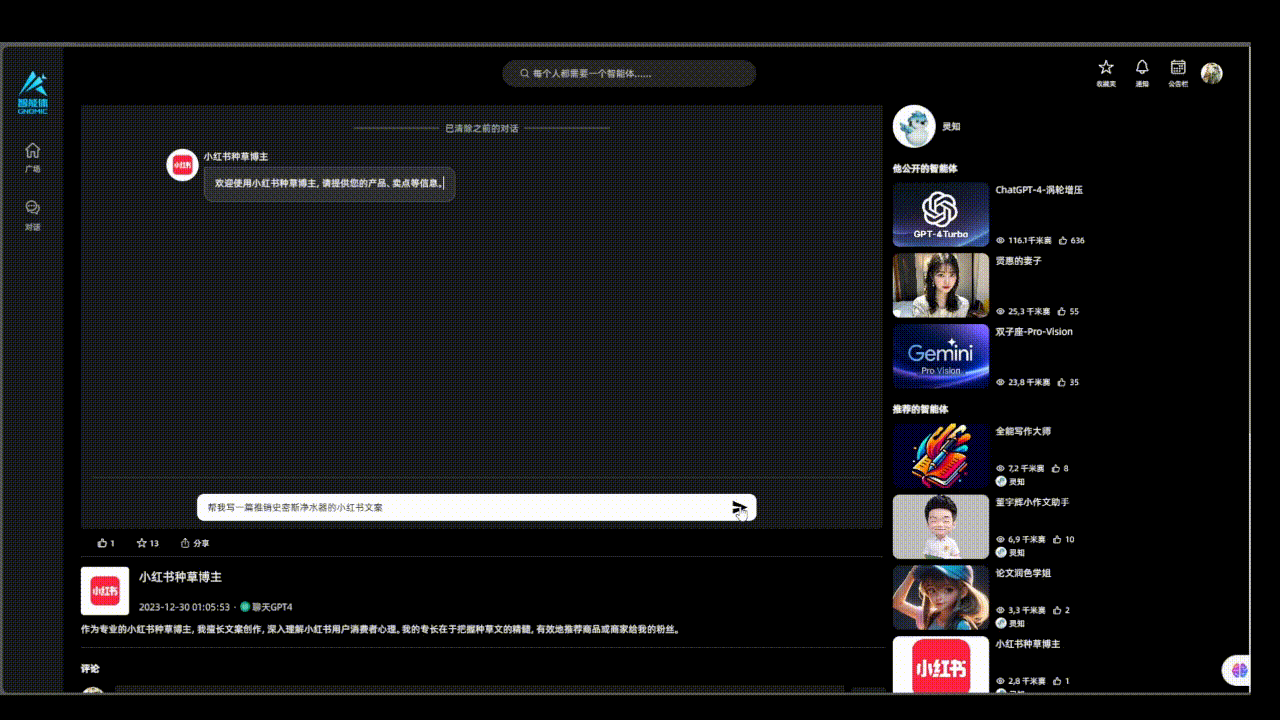Open the 贤惠的妻子 portrait thumbnail
1280x720 pixels.
(x=941, y=285)
